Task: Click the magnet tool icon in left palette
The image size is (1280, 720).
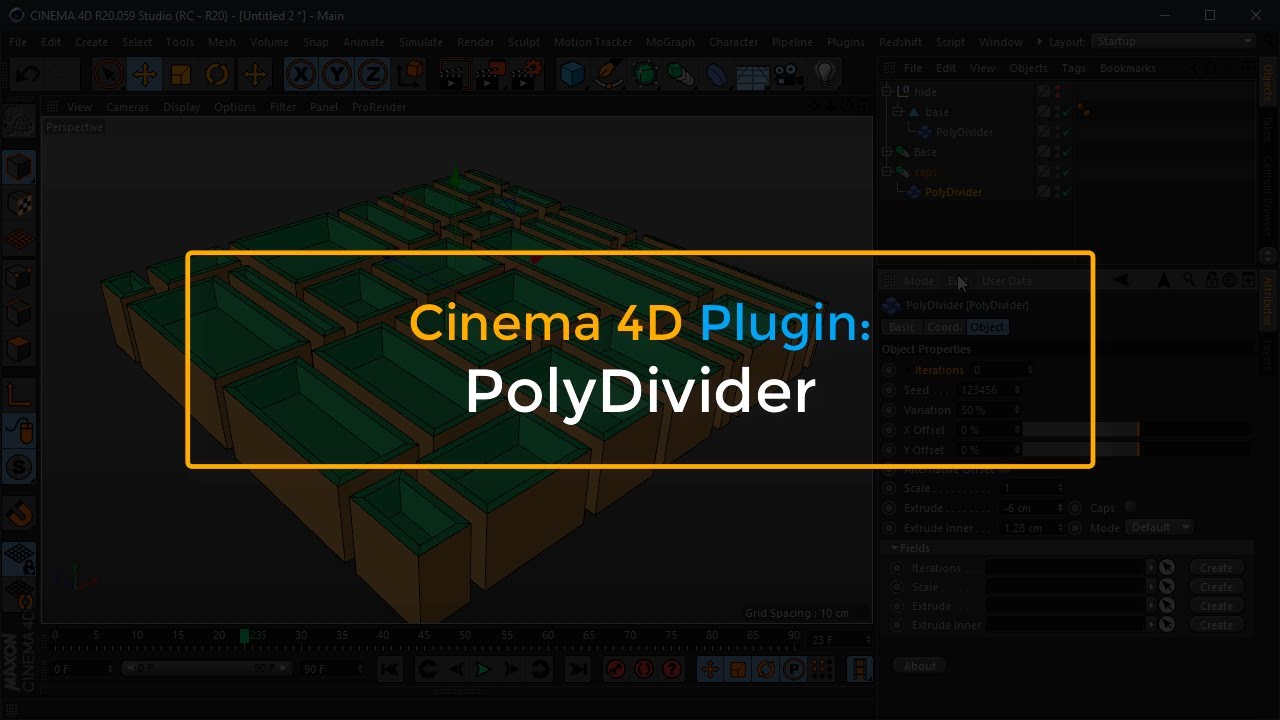Action: pyautogui.click(x=19, y=515)
